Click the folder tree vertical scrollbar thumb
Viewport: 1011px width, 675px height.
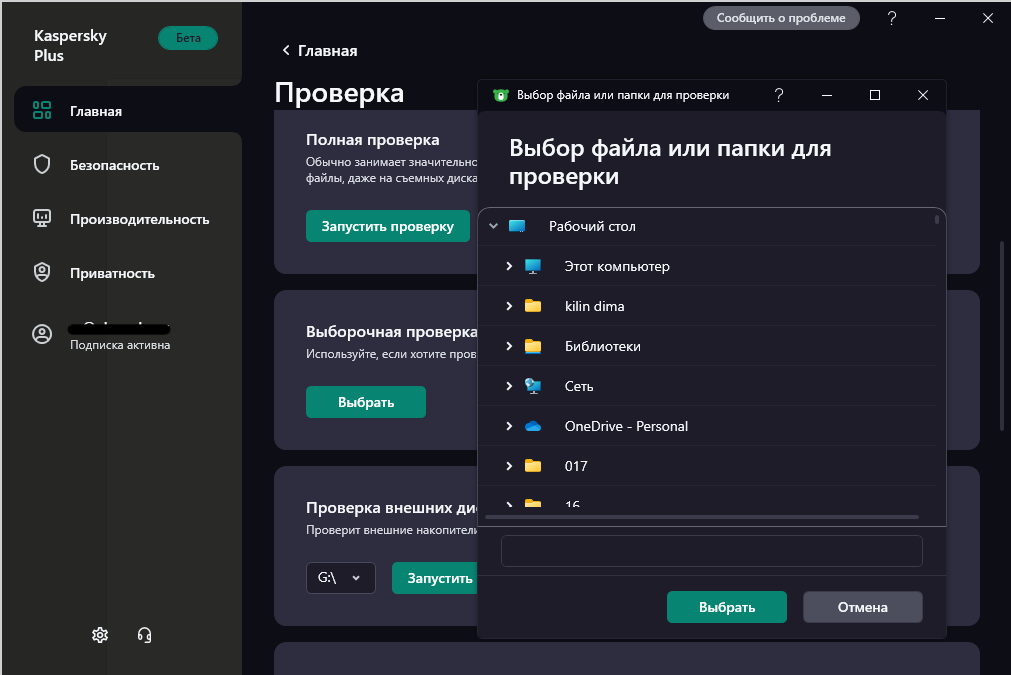pyautogui.click(x=936, y=220)
